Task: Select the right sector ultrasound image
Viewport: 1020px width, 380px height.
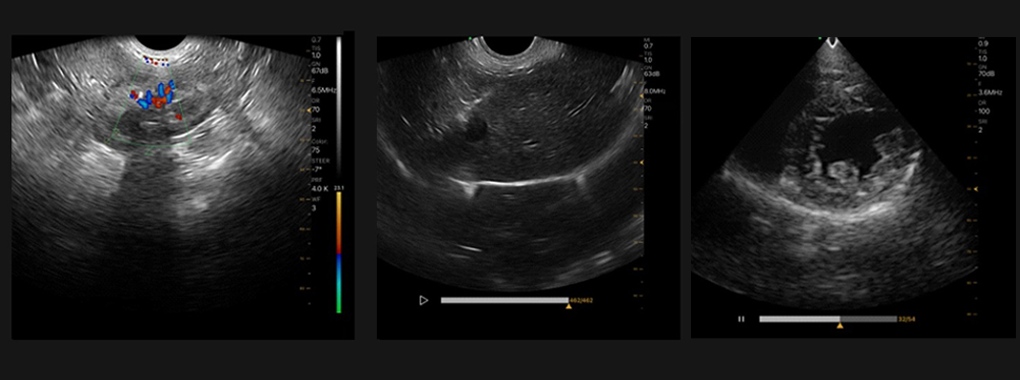Action: coord(834,172)
